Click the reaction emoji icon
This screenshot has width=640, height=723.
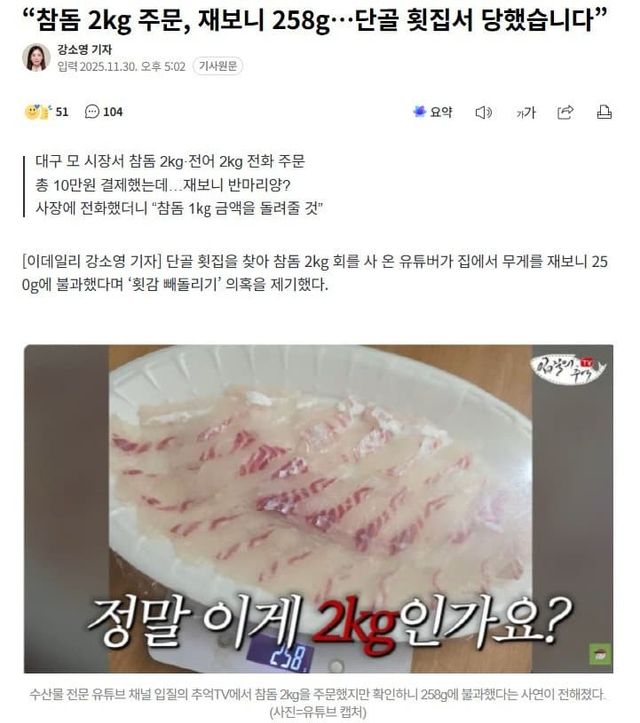(x=37, y=112)
